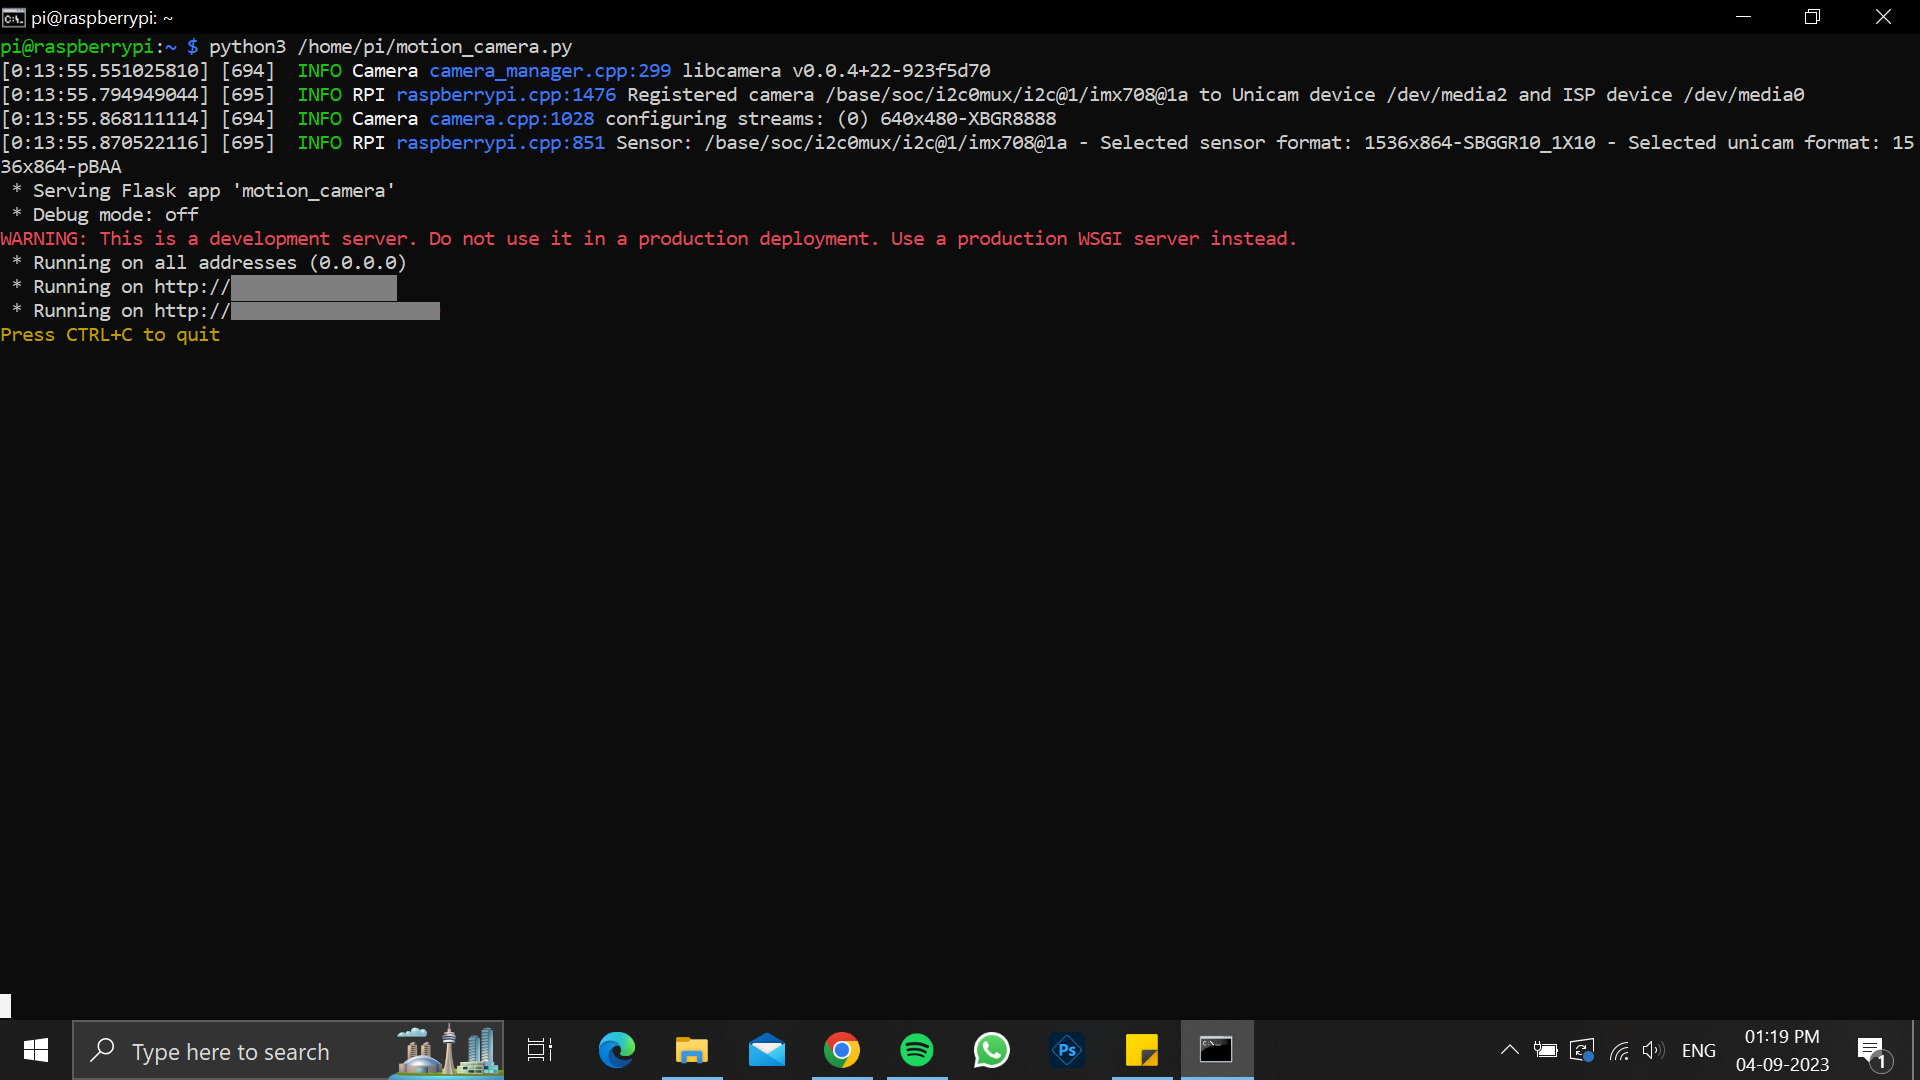Launch Microsoft Edge from taskbar
Image resolution: width=1920 pixels, height=1080 pixels.
click(617, 1050)
